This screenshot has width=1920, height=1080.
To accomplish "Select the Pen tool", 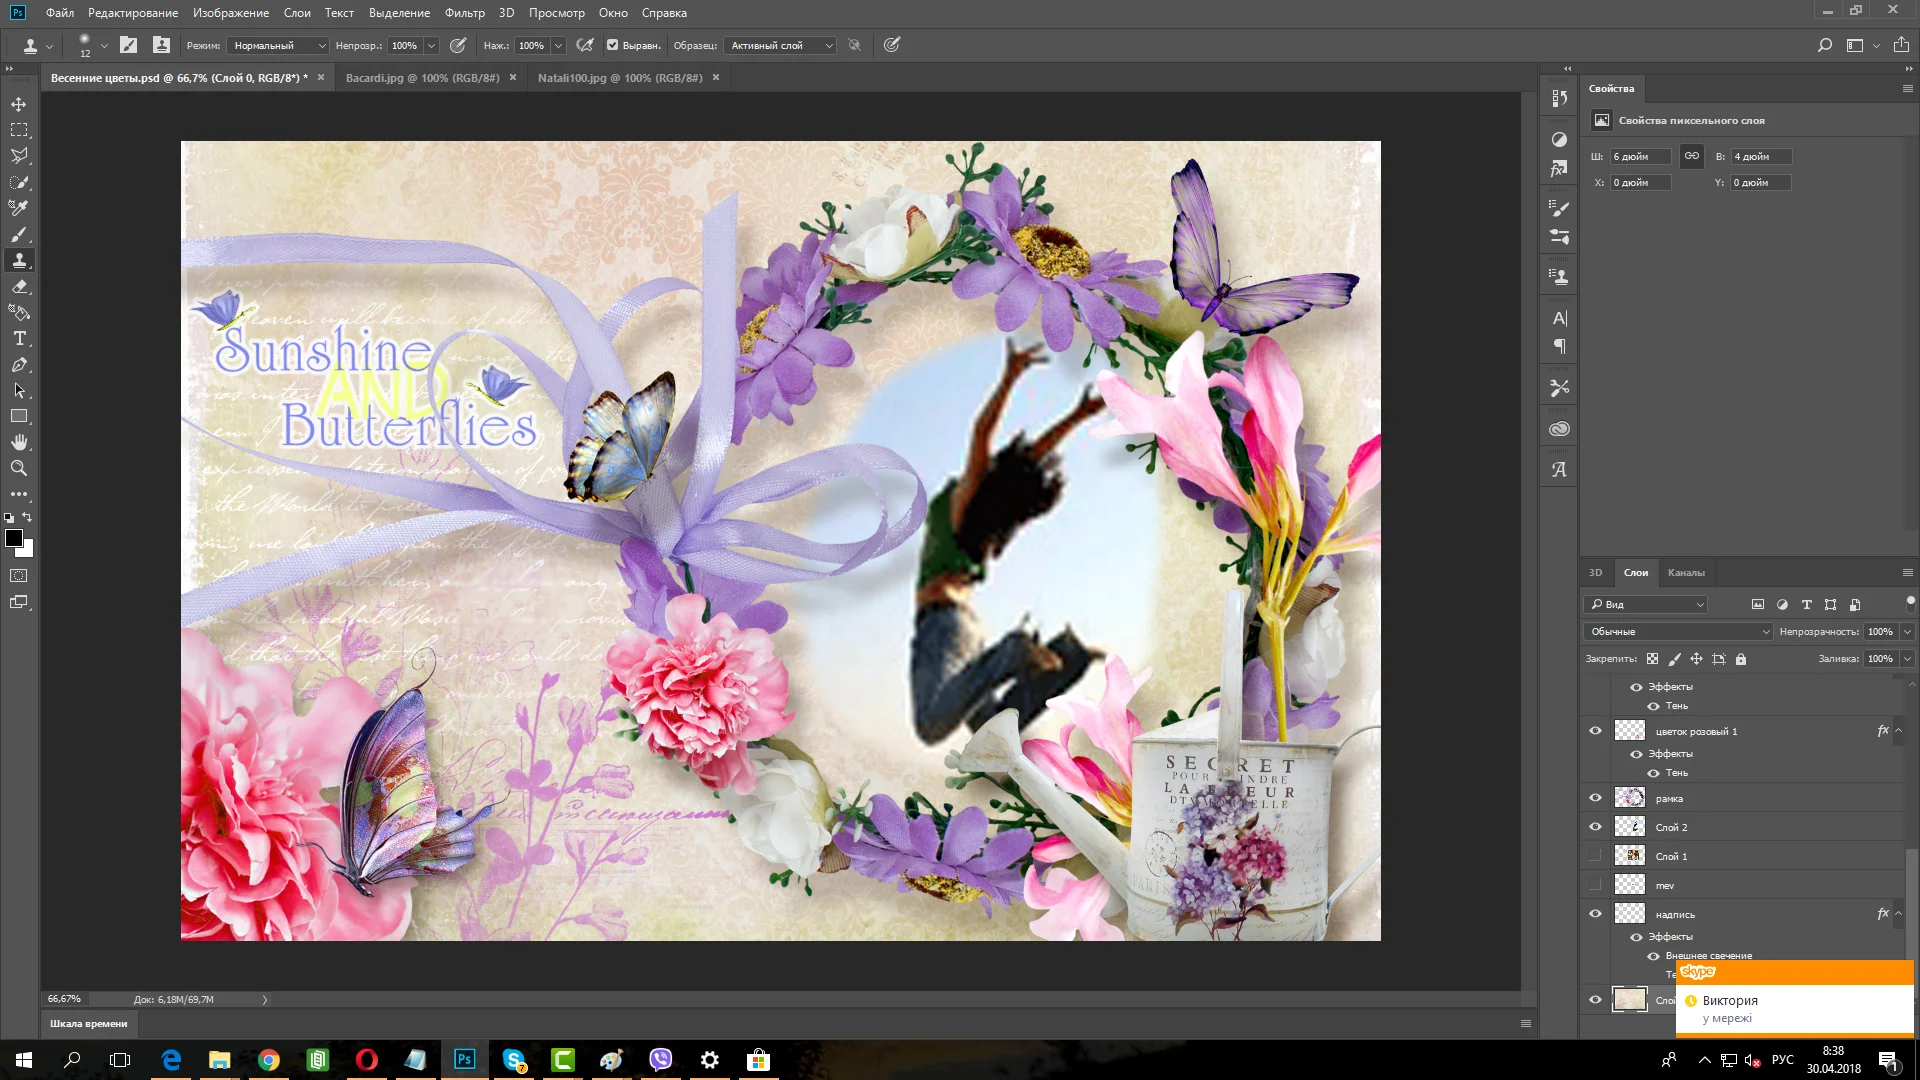I will [x=19, y=365].
